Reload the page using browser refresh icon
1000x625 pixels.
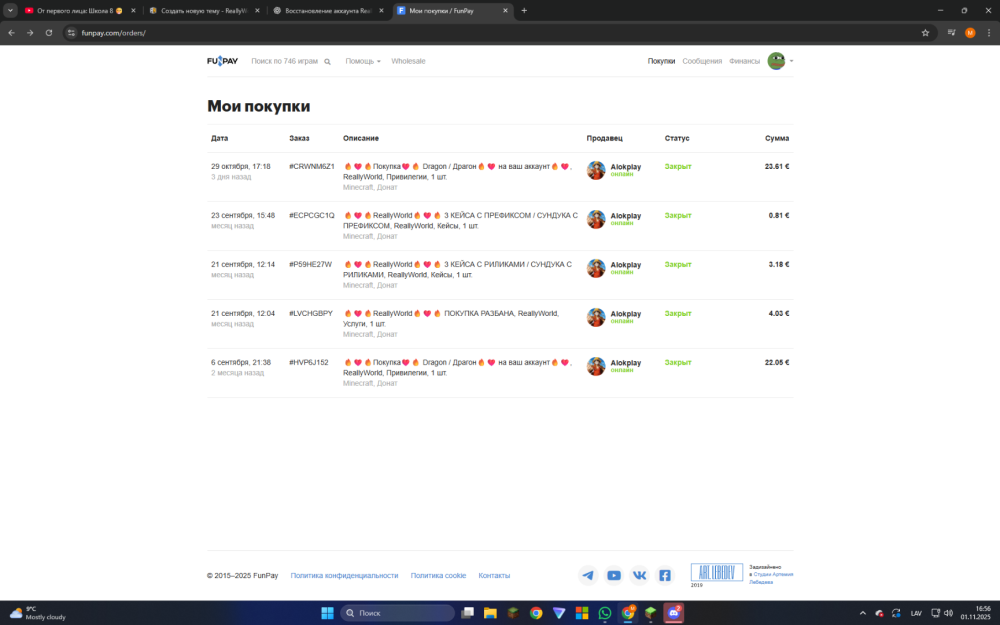[48, 33]
